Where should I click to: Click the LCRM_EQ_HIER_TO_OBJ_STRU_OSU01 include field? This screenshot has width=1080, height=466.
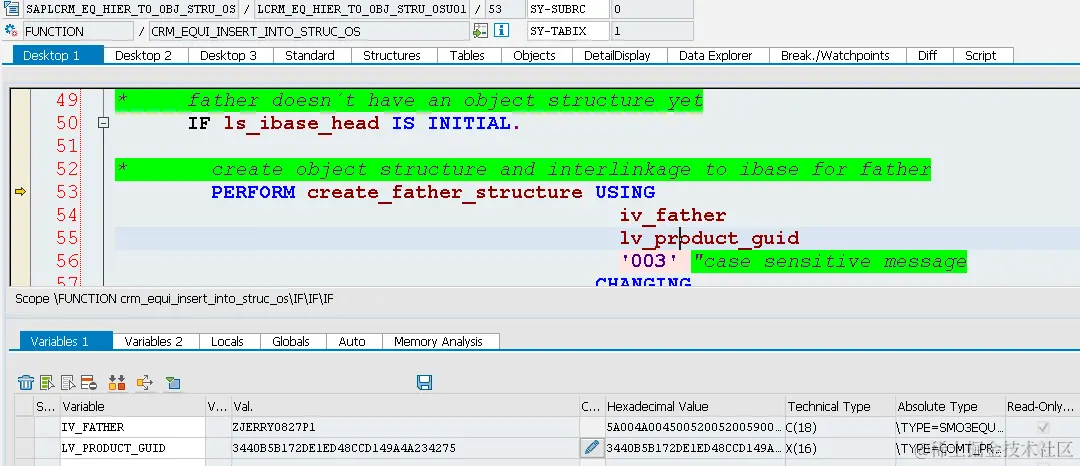(362, 10)
